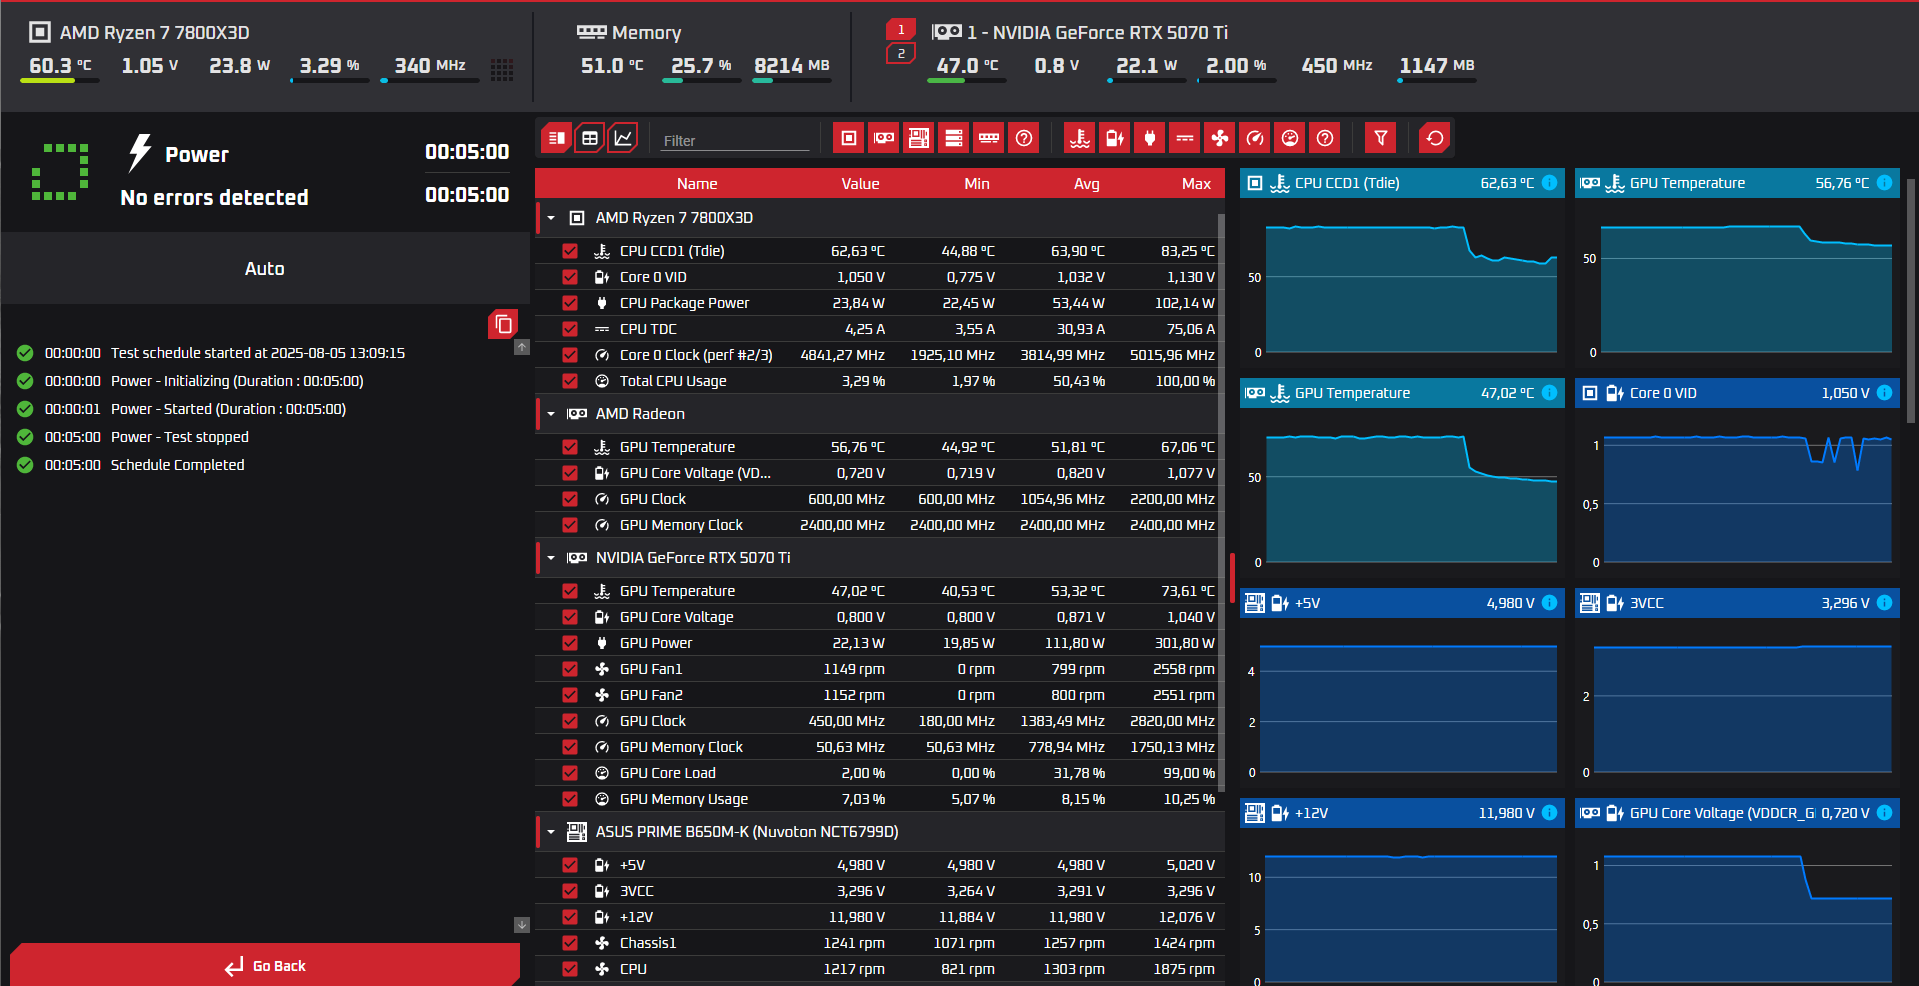Click the Auto mode button
This screenshot has width=1919, height=986.
(265, 268)
